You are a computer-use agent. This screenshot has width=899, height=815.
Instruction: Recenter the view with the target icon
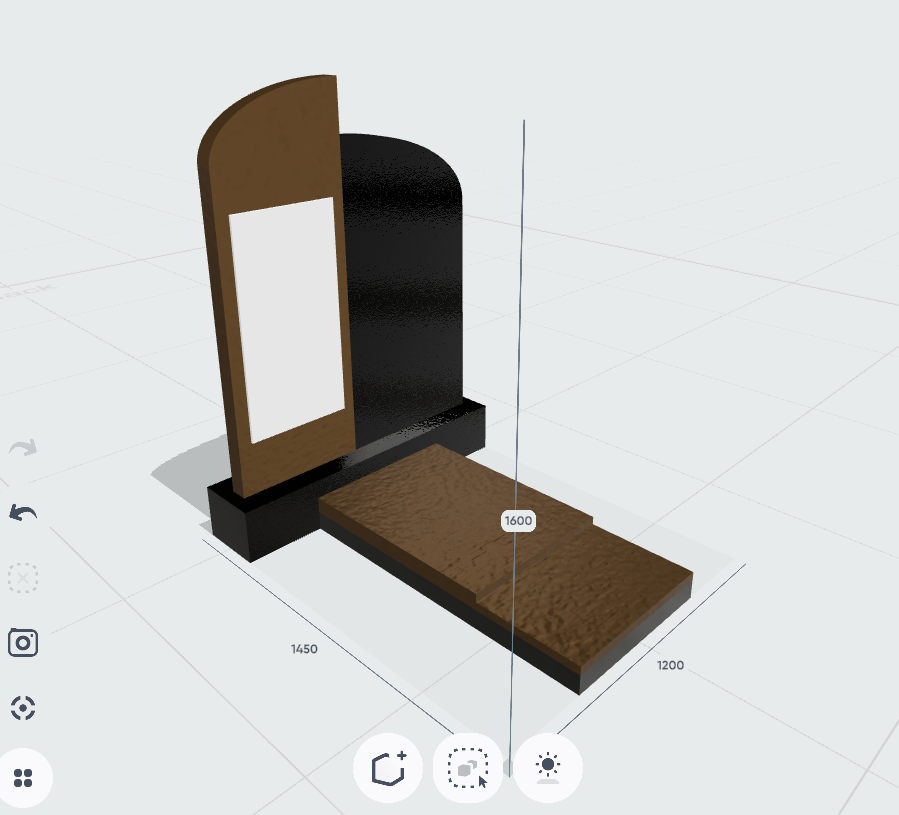[23, 708]
